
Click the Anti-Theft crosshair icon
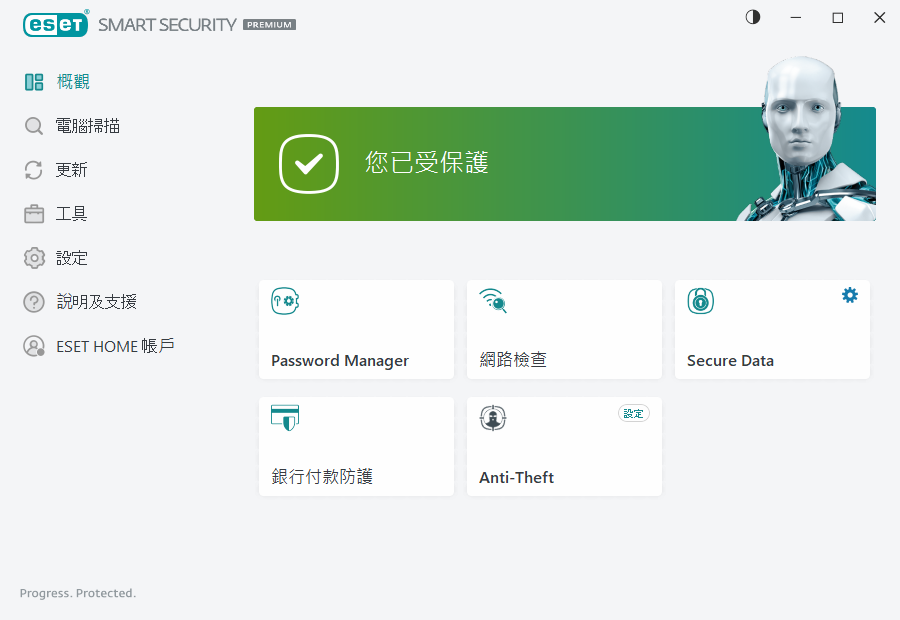(x=493, y=417)
